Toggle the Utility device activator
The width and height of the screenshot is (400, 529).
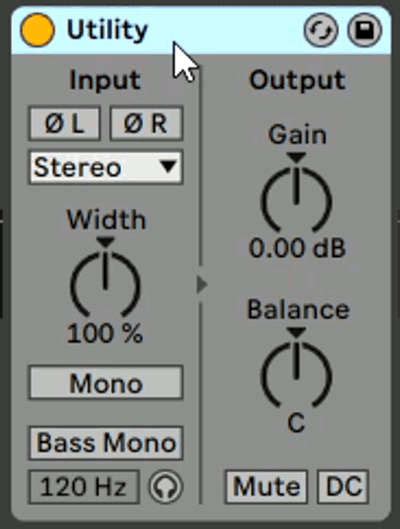pyautogui.click(x=37, y=30)
